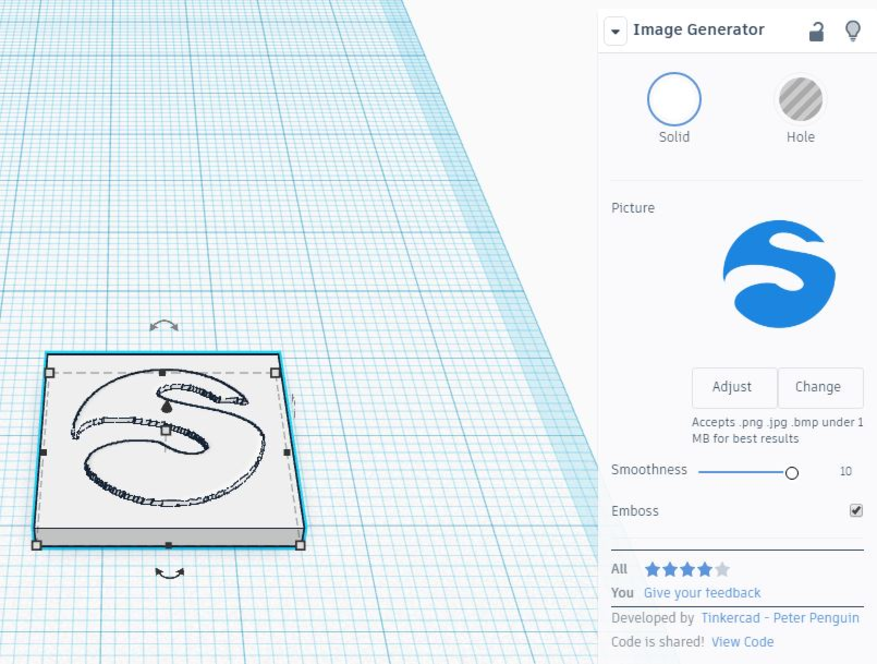The height and width of the screenshot is (665, 881).
Task: Click the bottom-left corner resize handle
Action: point(37,545)
